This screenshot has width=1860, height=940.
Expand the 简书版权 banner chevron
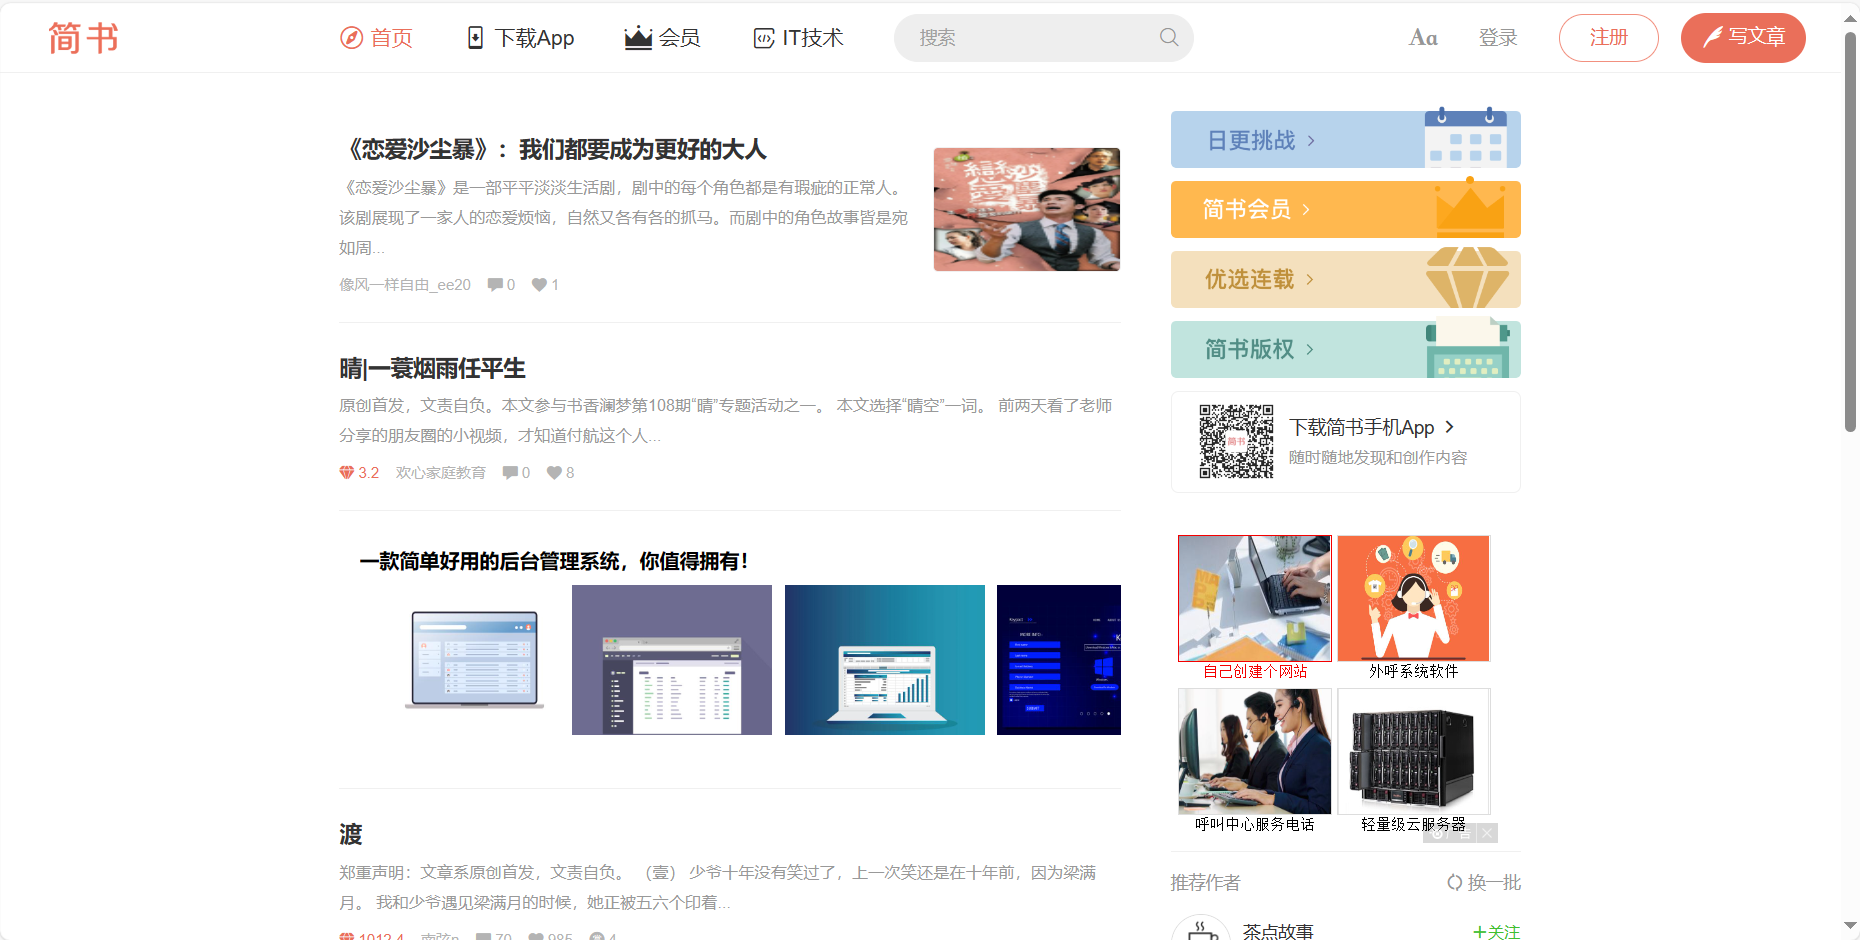tap(1311, 349)
